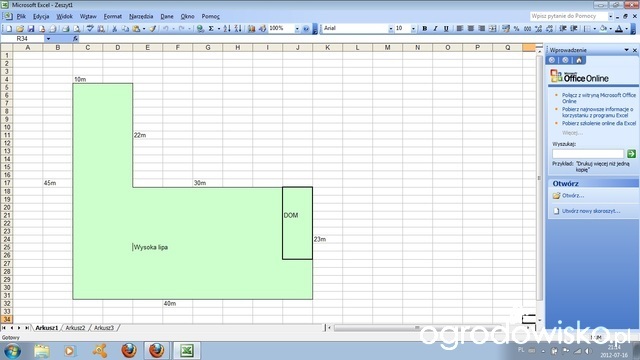Expand the Name Box dropdown arrow
Screen dimensions: 640x360
pos(48,39)
